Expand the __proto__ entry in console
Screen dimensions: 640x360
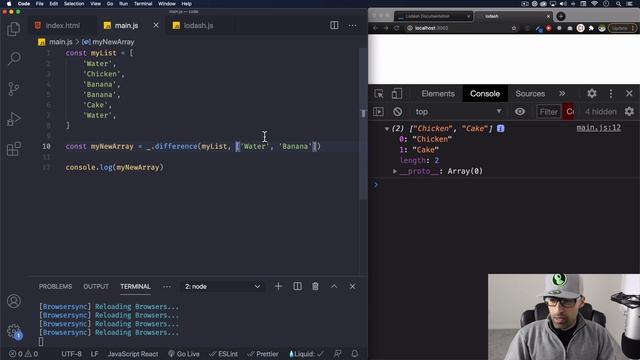[395, 171]
